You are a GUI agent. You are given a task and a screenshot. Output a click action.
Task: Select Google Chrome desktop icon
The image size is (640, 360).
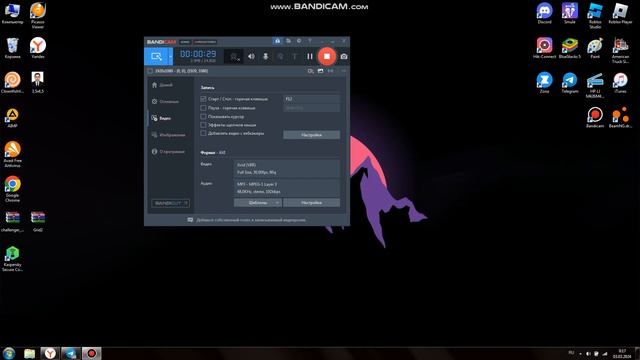[13, 189]
